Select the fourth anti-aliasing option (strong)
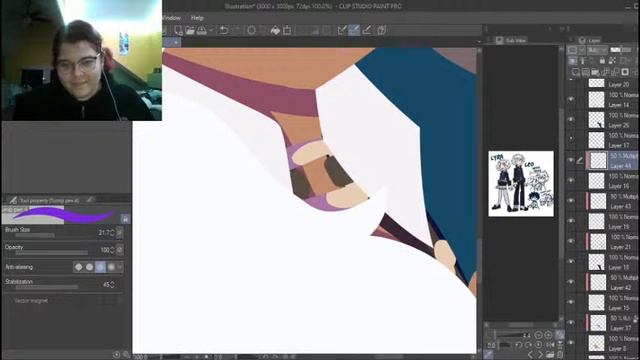The width and height of the screenshot is (640, 360). tap(111, 267)
